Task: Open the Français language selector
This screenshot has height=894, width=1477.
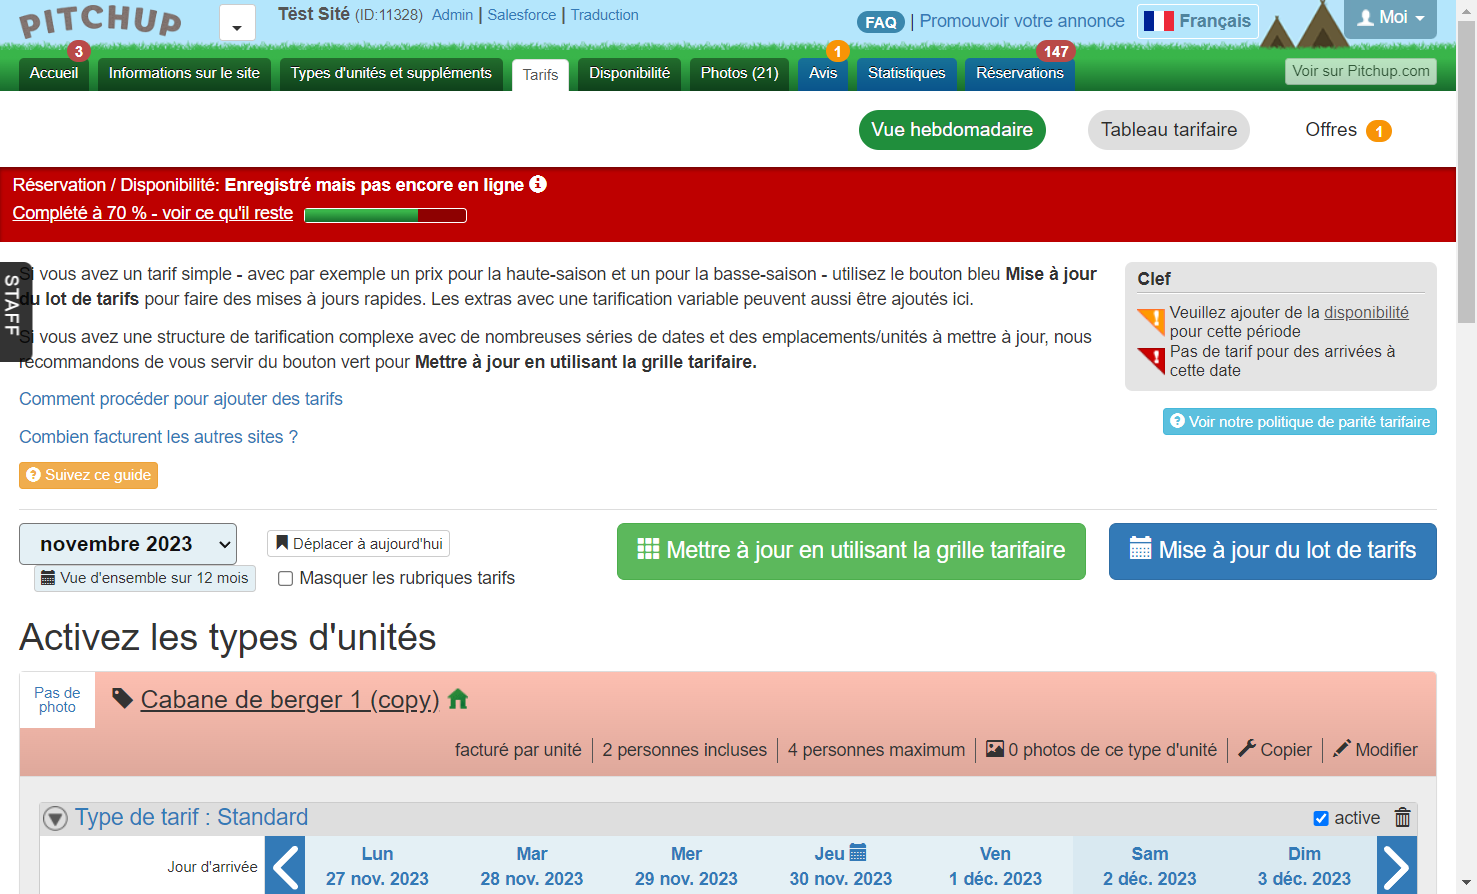Action: click(1197, 21)
